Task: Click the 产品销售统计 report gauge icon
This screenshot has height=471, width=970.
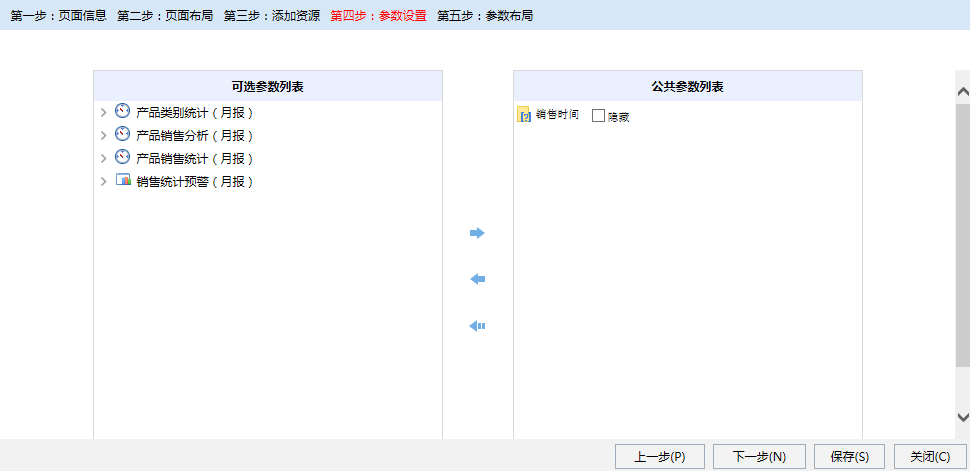Action: point(123,157)
